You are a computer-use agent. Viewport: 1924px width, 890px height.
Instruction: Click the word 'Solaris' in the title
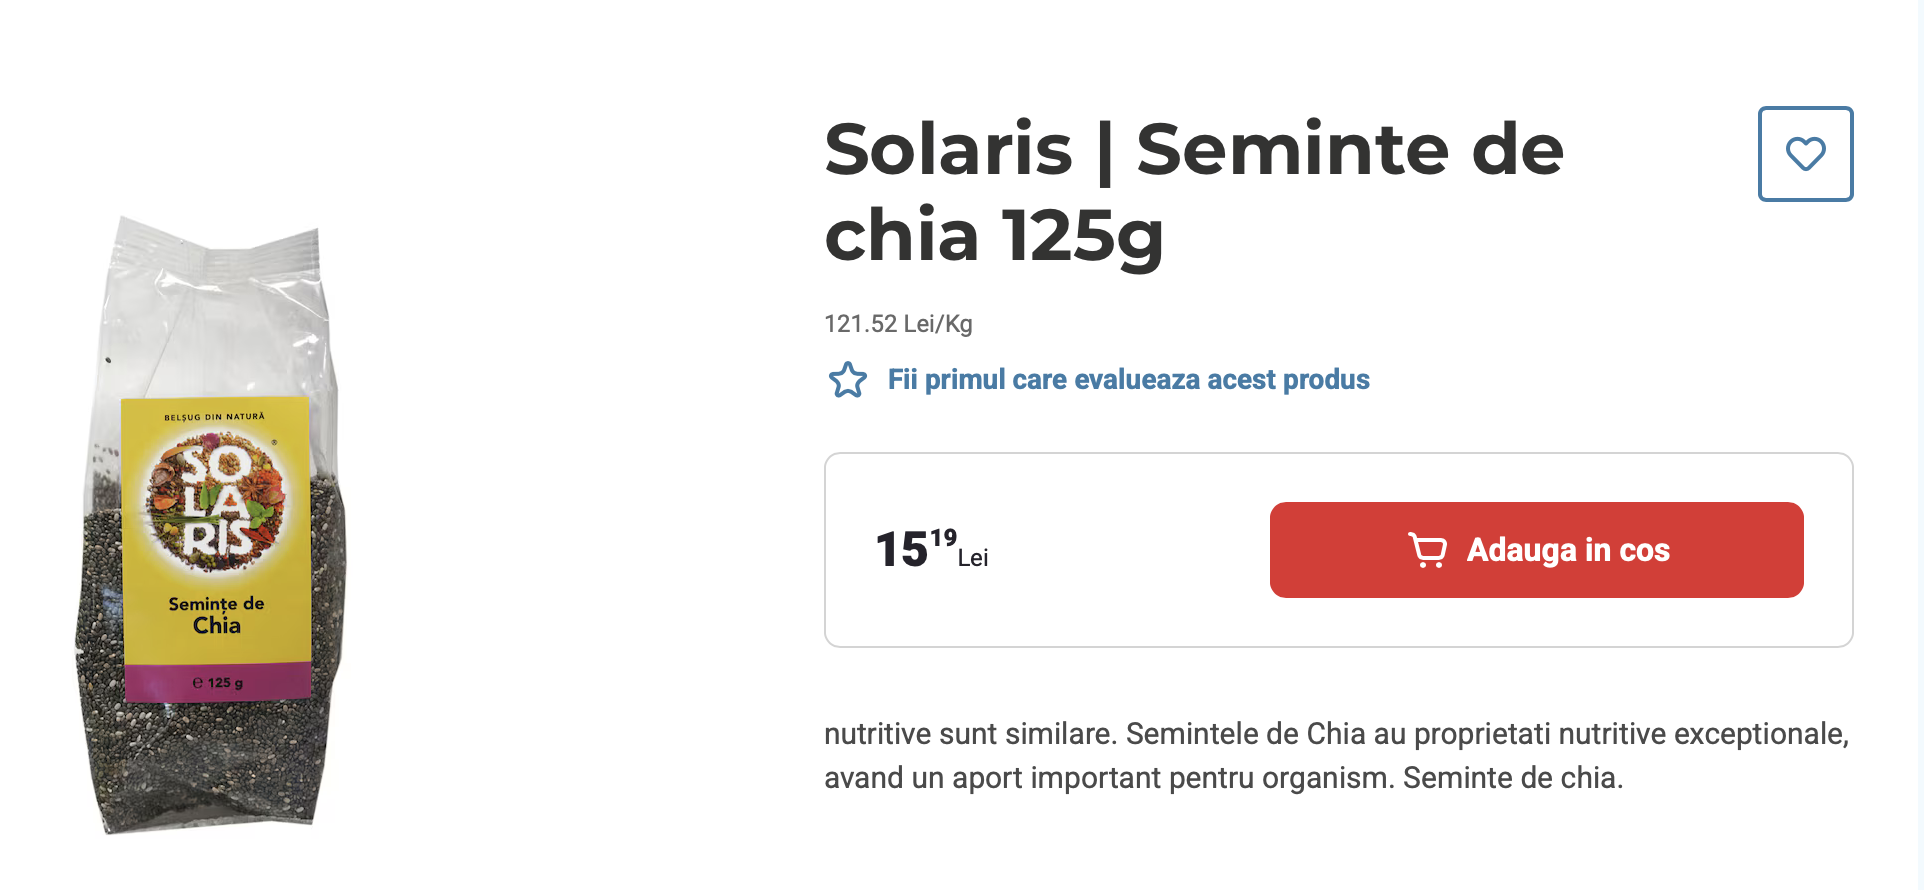tap(948, 149)
